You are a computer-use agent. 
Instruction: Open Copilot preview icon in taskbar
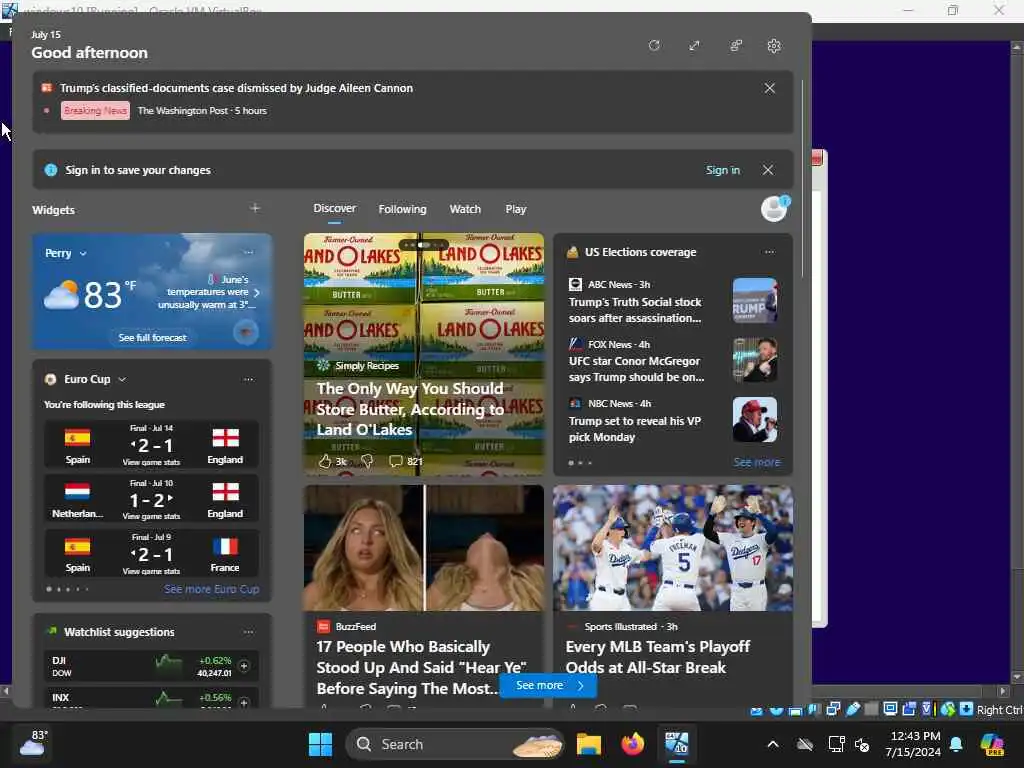[992, 744]
